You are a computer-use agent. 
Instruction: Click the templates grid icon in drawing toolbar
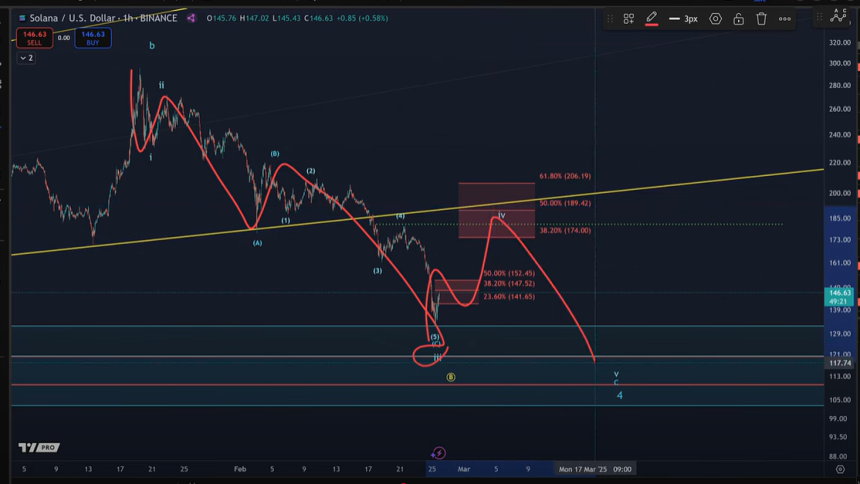point(629,18)
